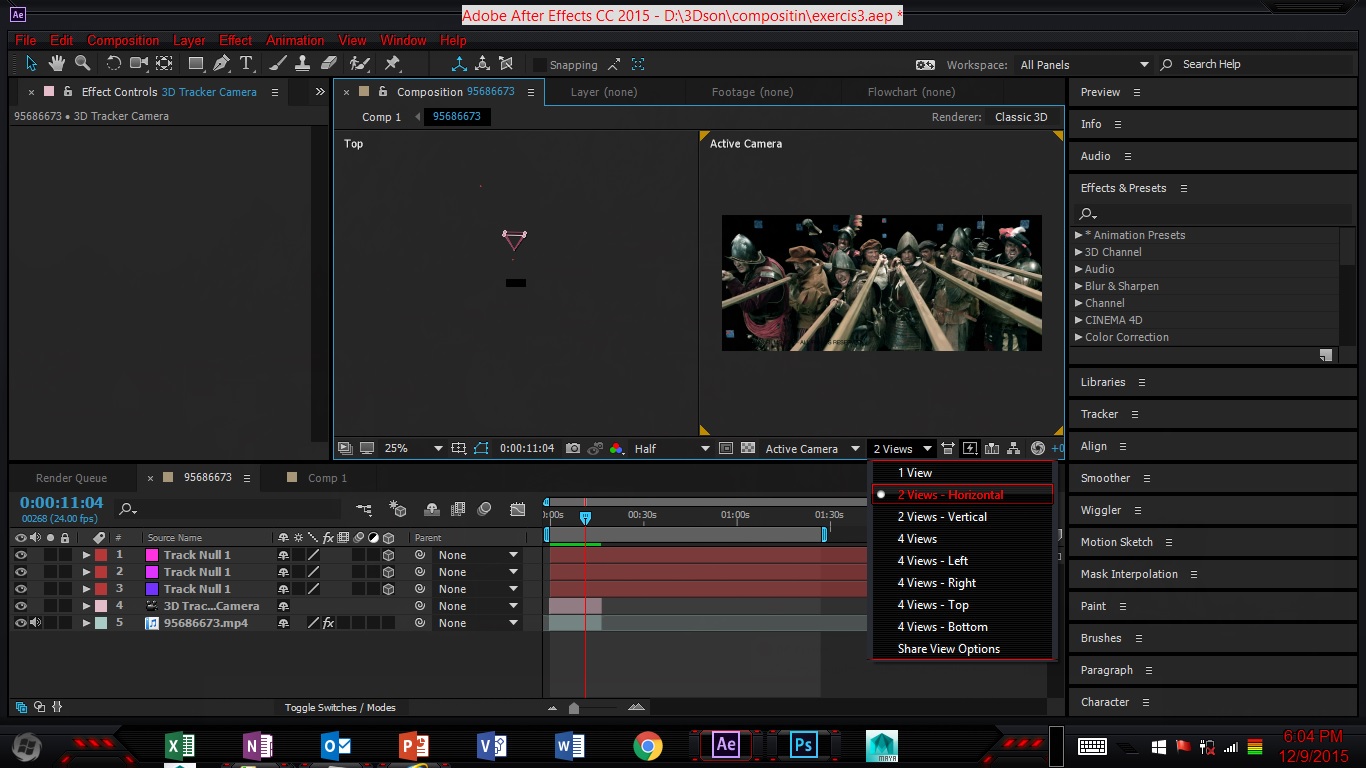Select the Selection arrow tool
Screen dimensions: 1366x768
[x=31, y=63]
